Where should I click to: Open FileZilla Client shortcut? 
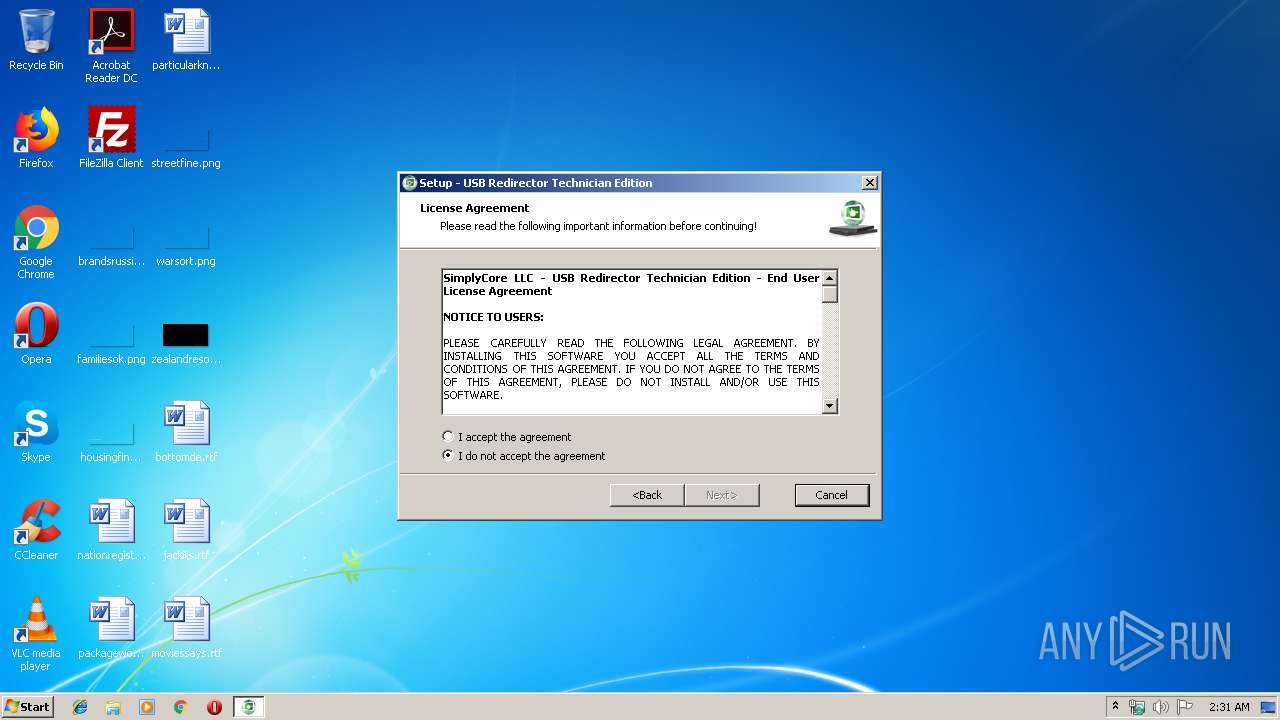click(111, 138)
